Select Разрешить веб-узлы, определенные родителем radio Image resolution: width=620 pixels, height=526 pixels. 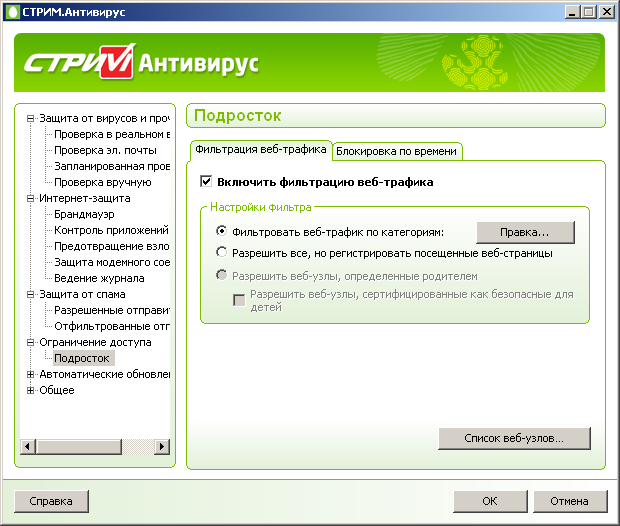tap(221, 275)
